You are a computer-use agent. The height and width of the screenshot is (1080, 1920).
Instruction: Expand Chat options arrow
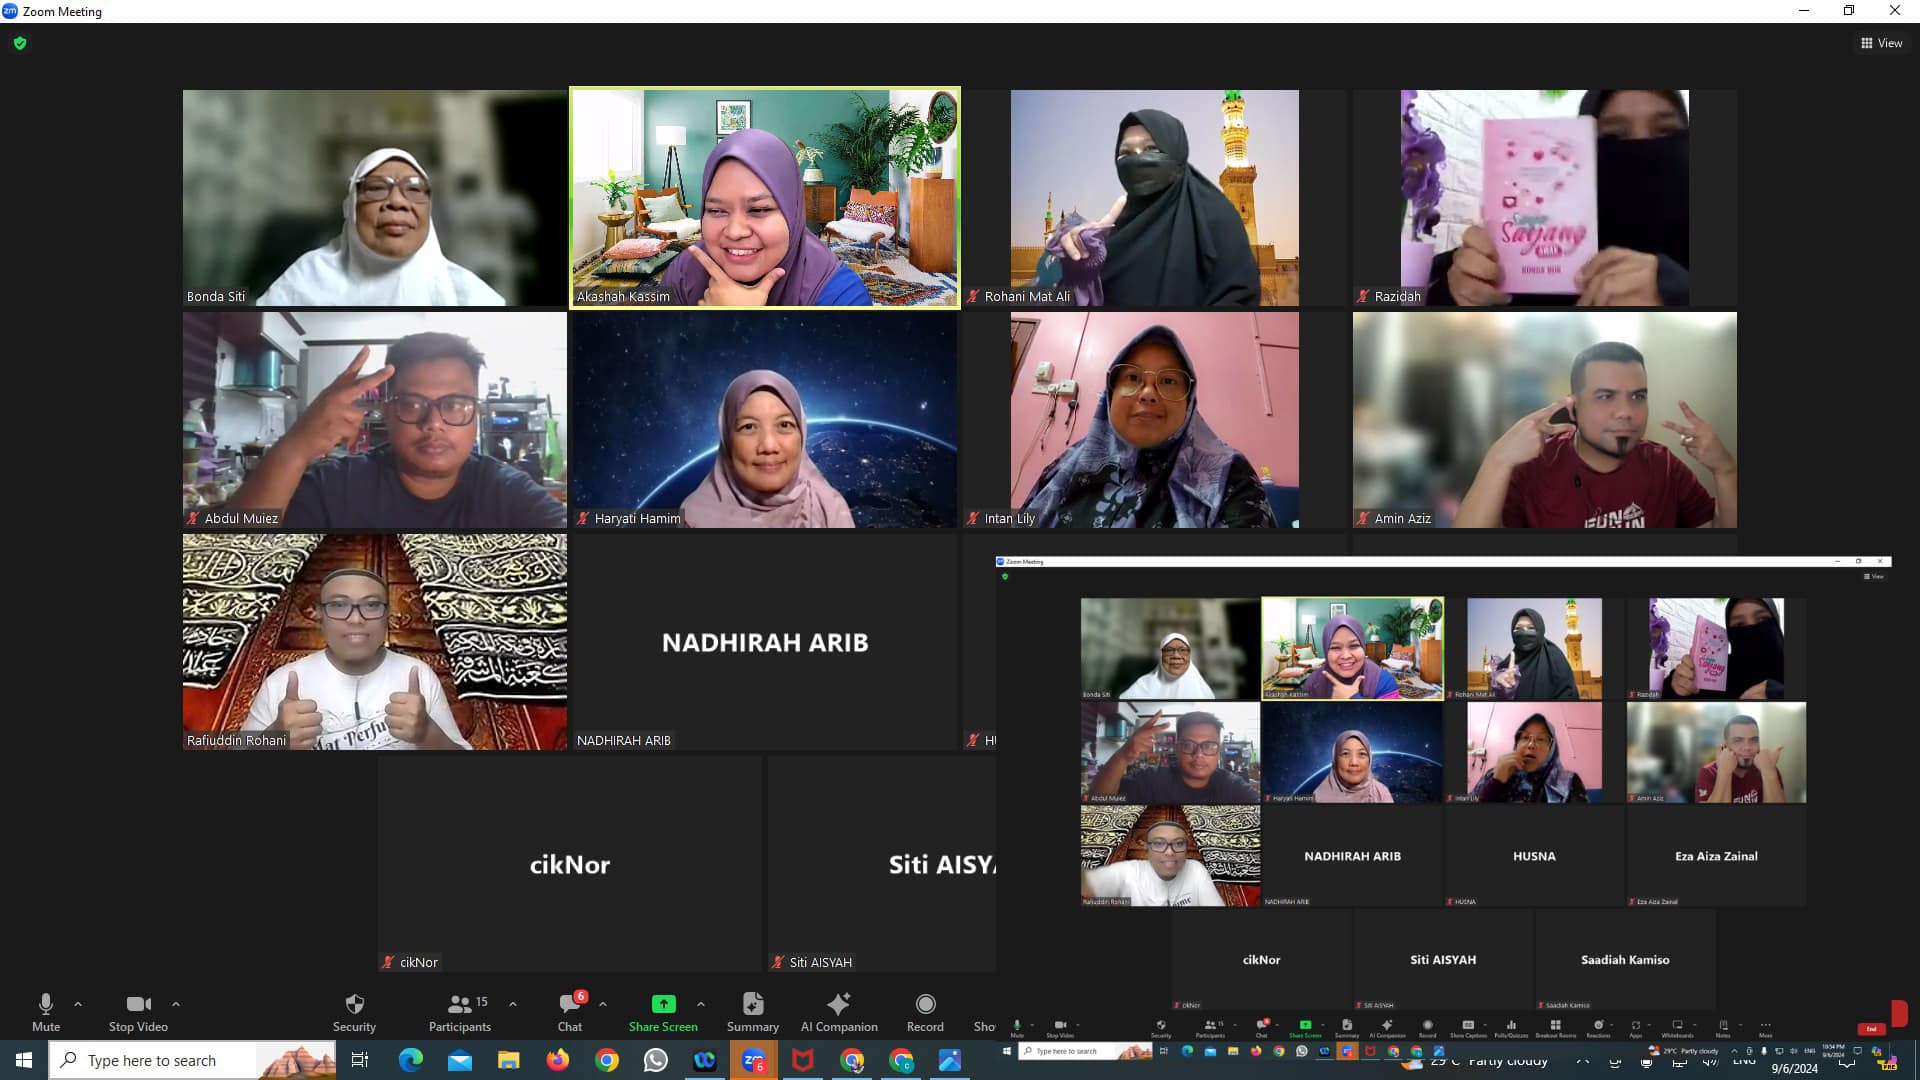(x=603, y=1004)
